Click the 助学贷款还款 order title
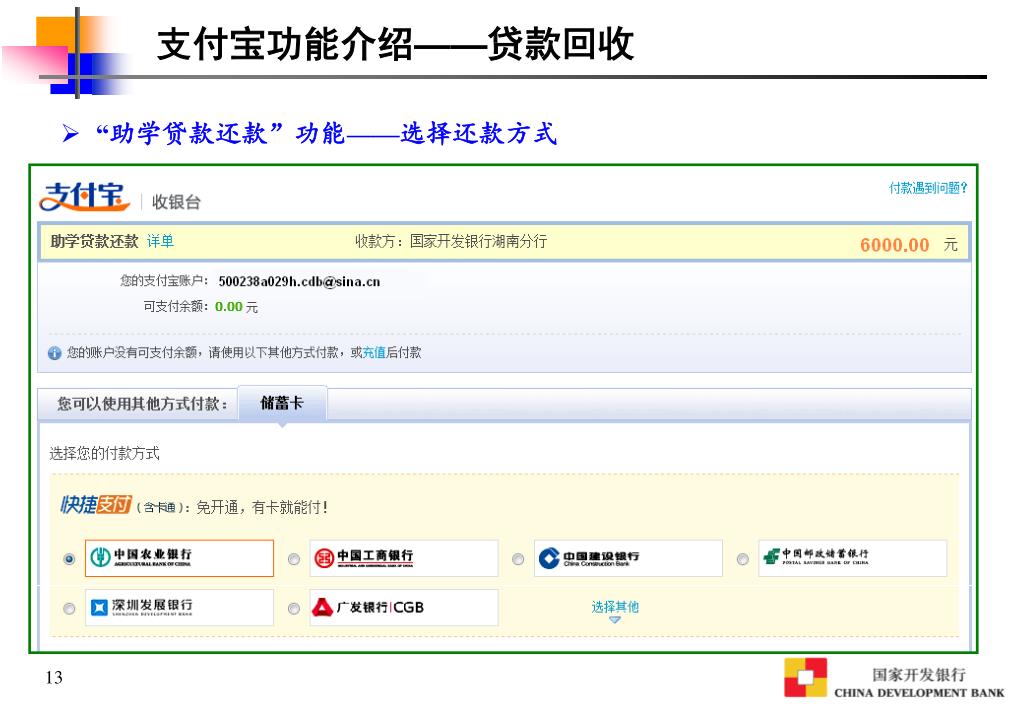This screenshot has height=708, width=1023. [x=94, y=241]
